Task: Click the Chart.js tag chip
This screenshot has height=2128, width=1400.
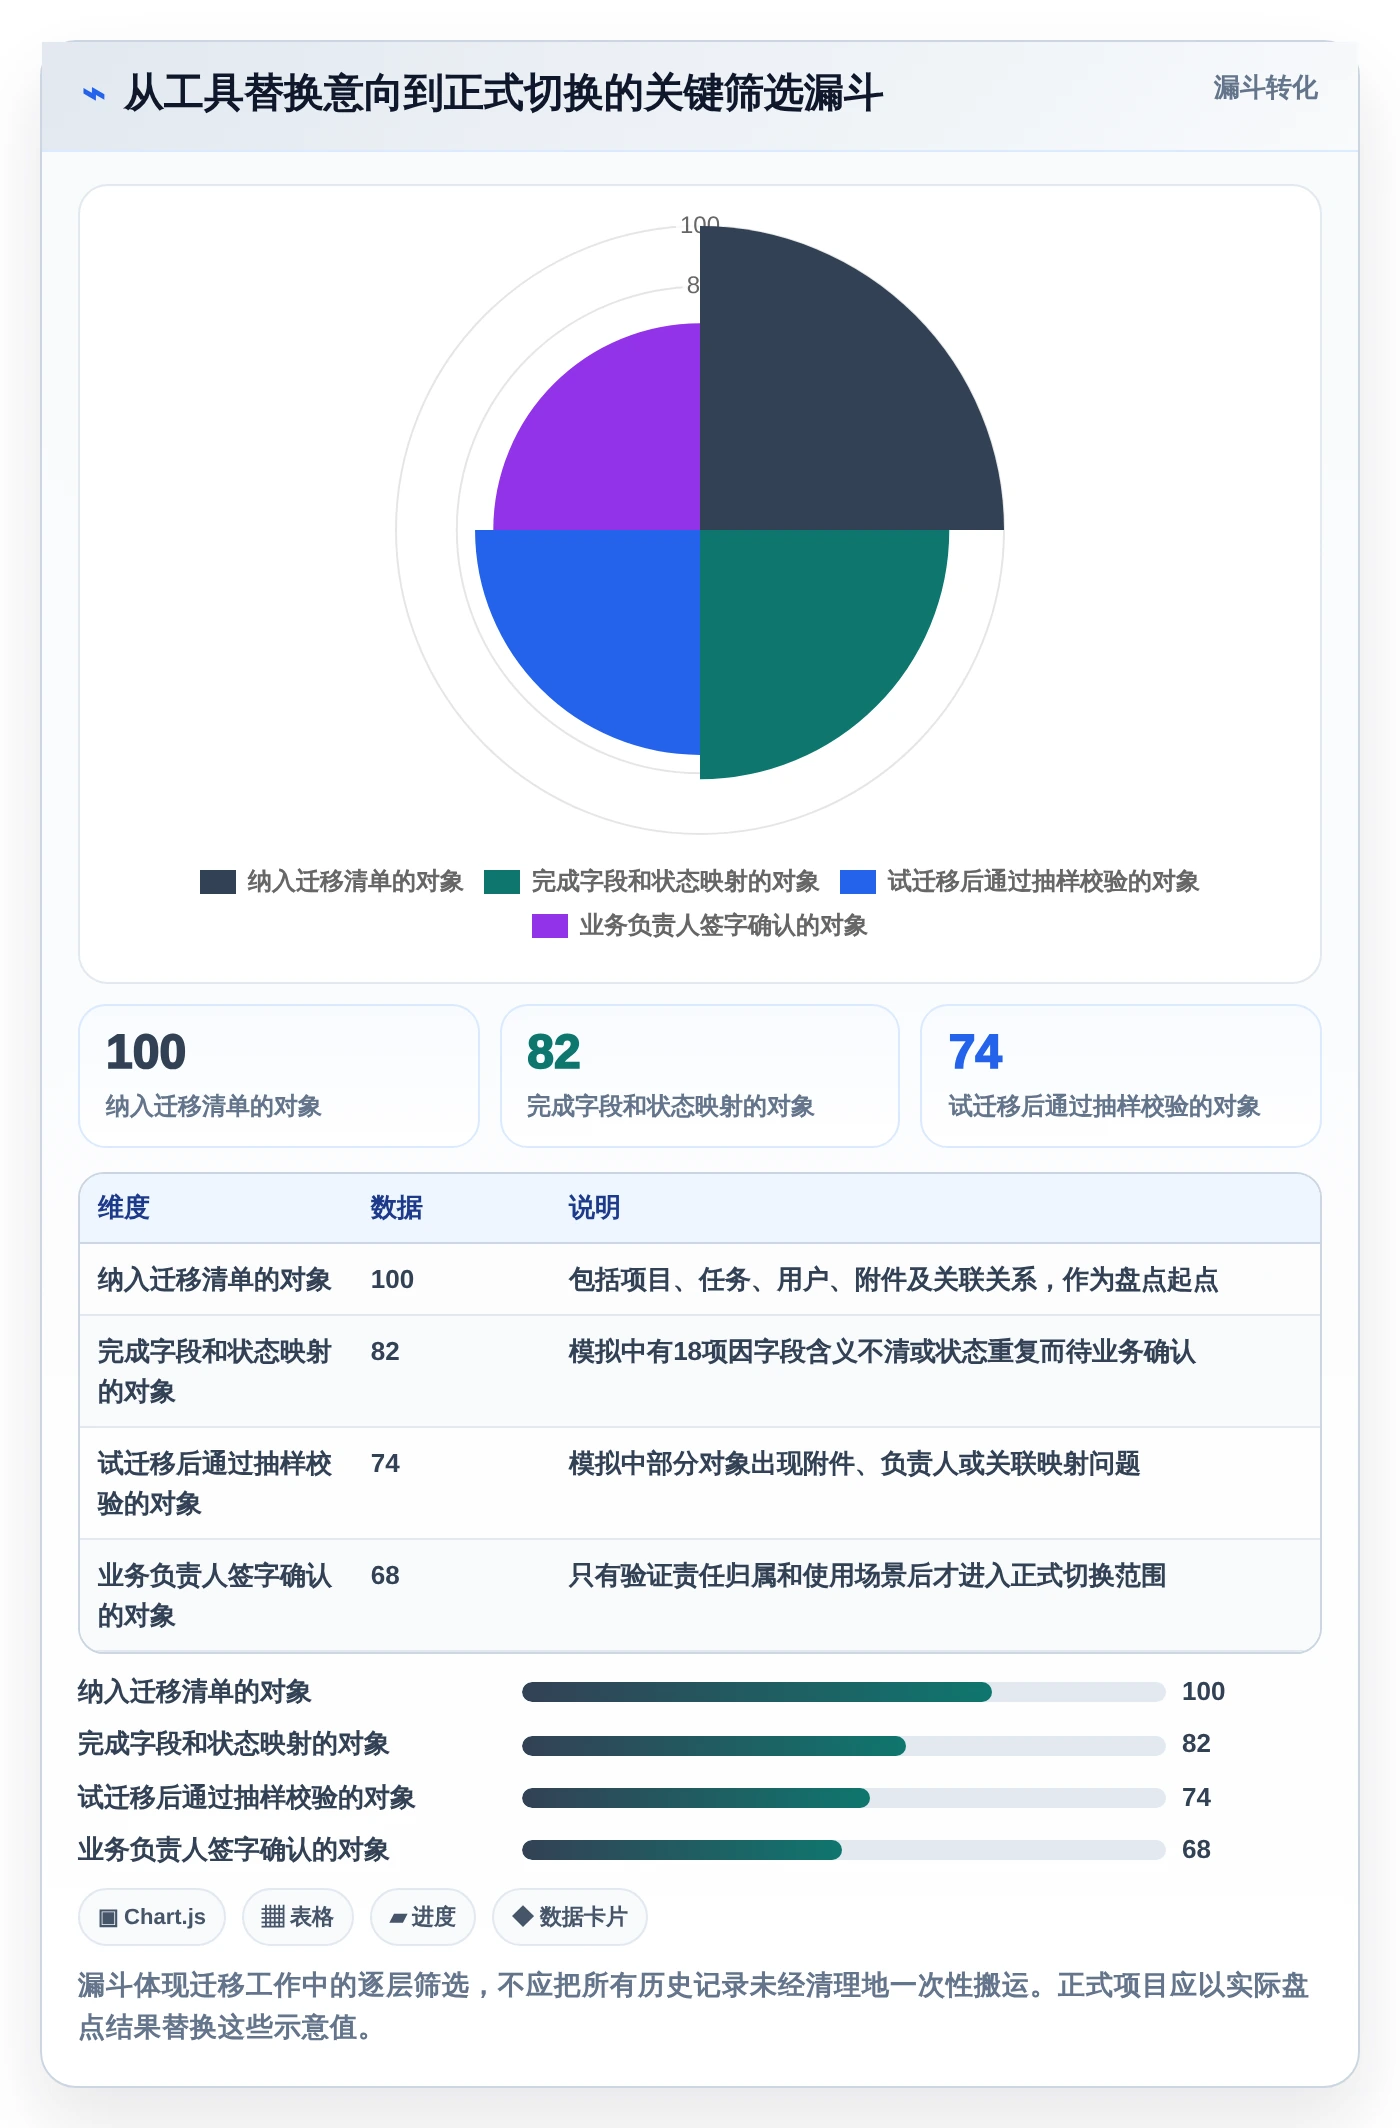Action: click(152, 1917)
